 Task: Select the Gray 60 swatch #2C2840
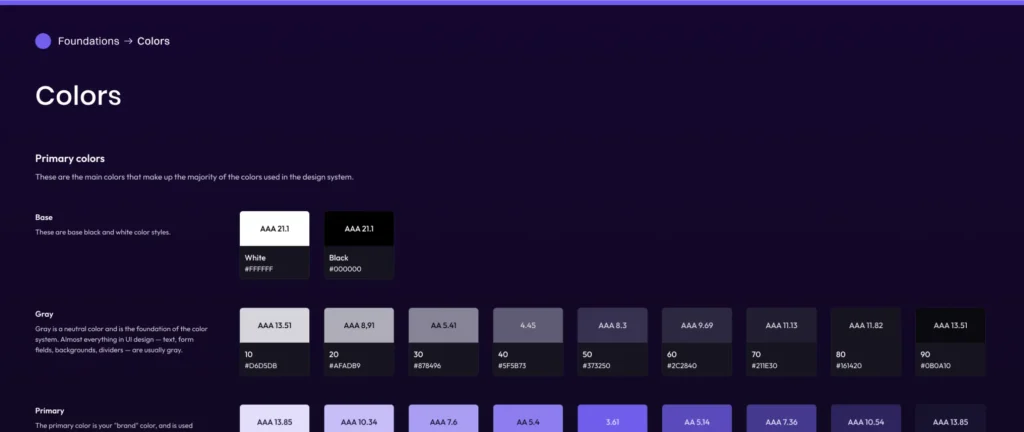[697, 326]
